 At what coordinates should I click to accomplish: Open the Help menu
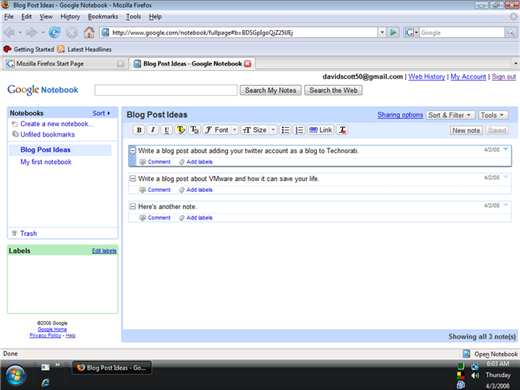tap(155, 17)
